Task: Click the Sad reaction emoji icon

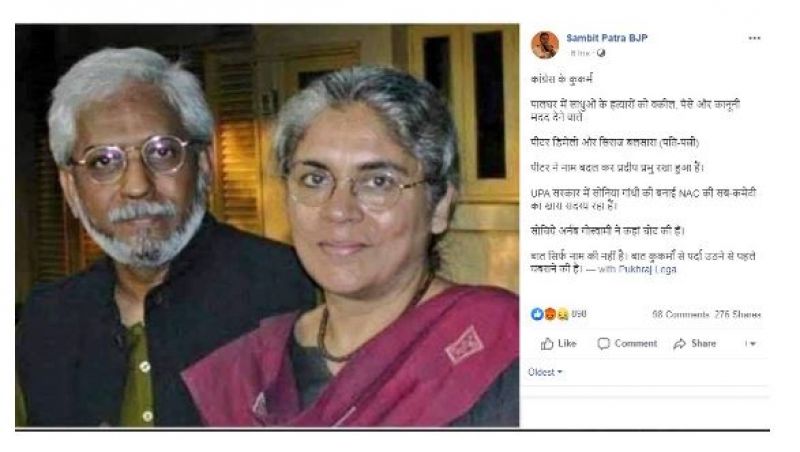Action: [562, 314]
